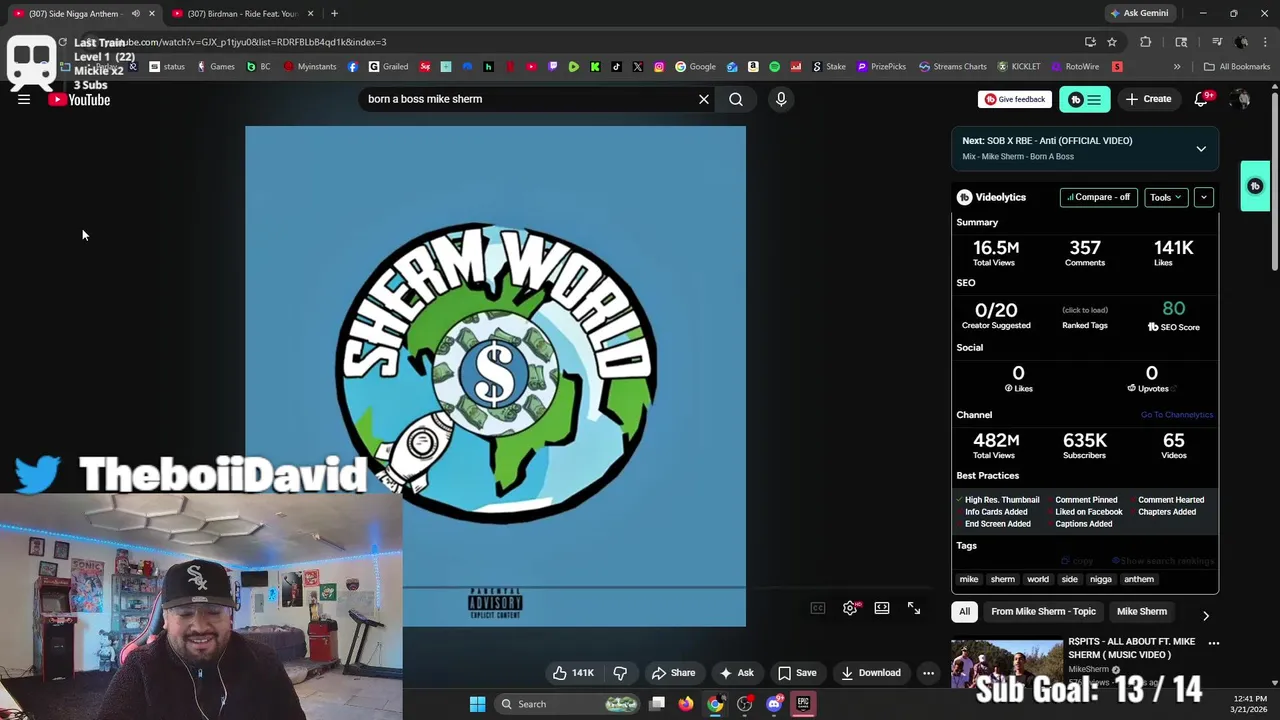Run the search with the magnifier button
The width and height of the screenshot is (1280, 720).
click(x=736, y=99)
